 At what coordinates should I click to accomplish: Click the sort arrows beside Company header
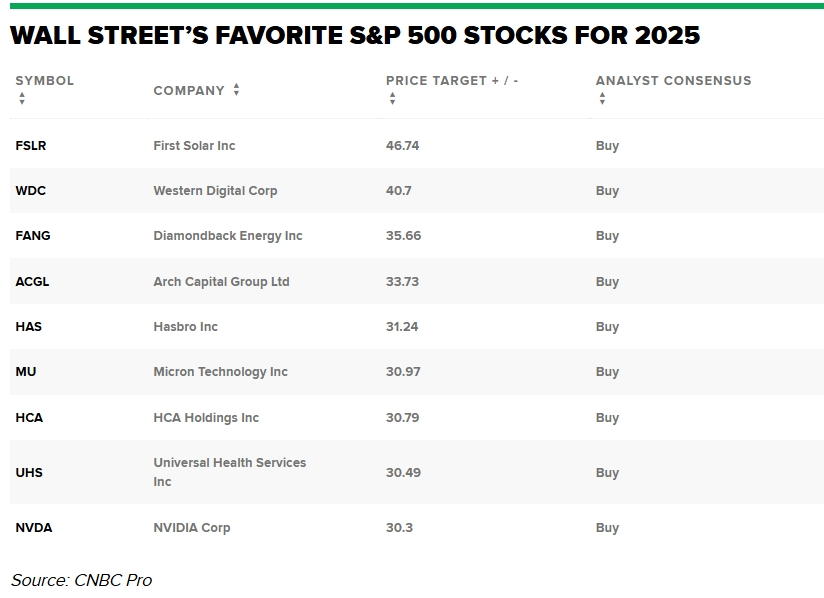click(x=236, y=90)
